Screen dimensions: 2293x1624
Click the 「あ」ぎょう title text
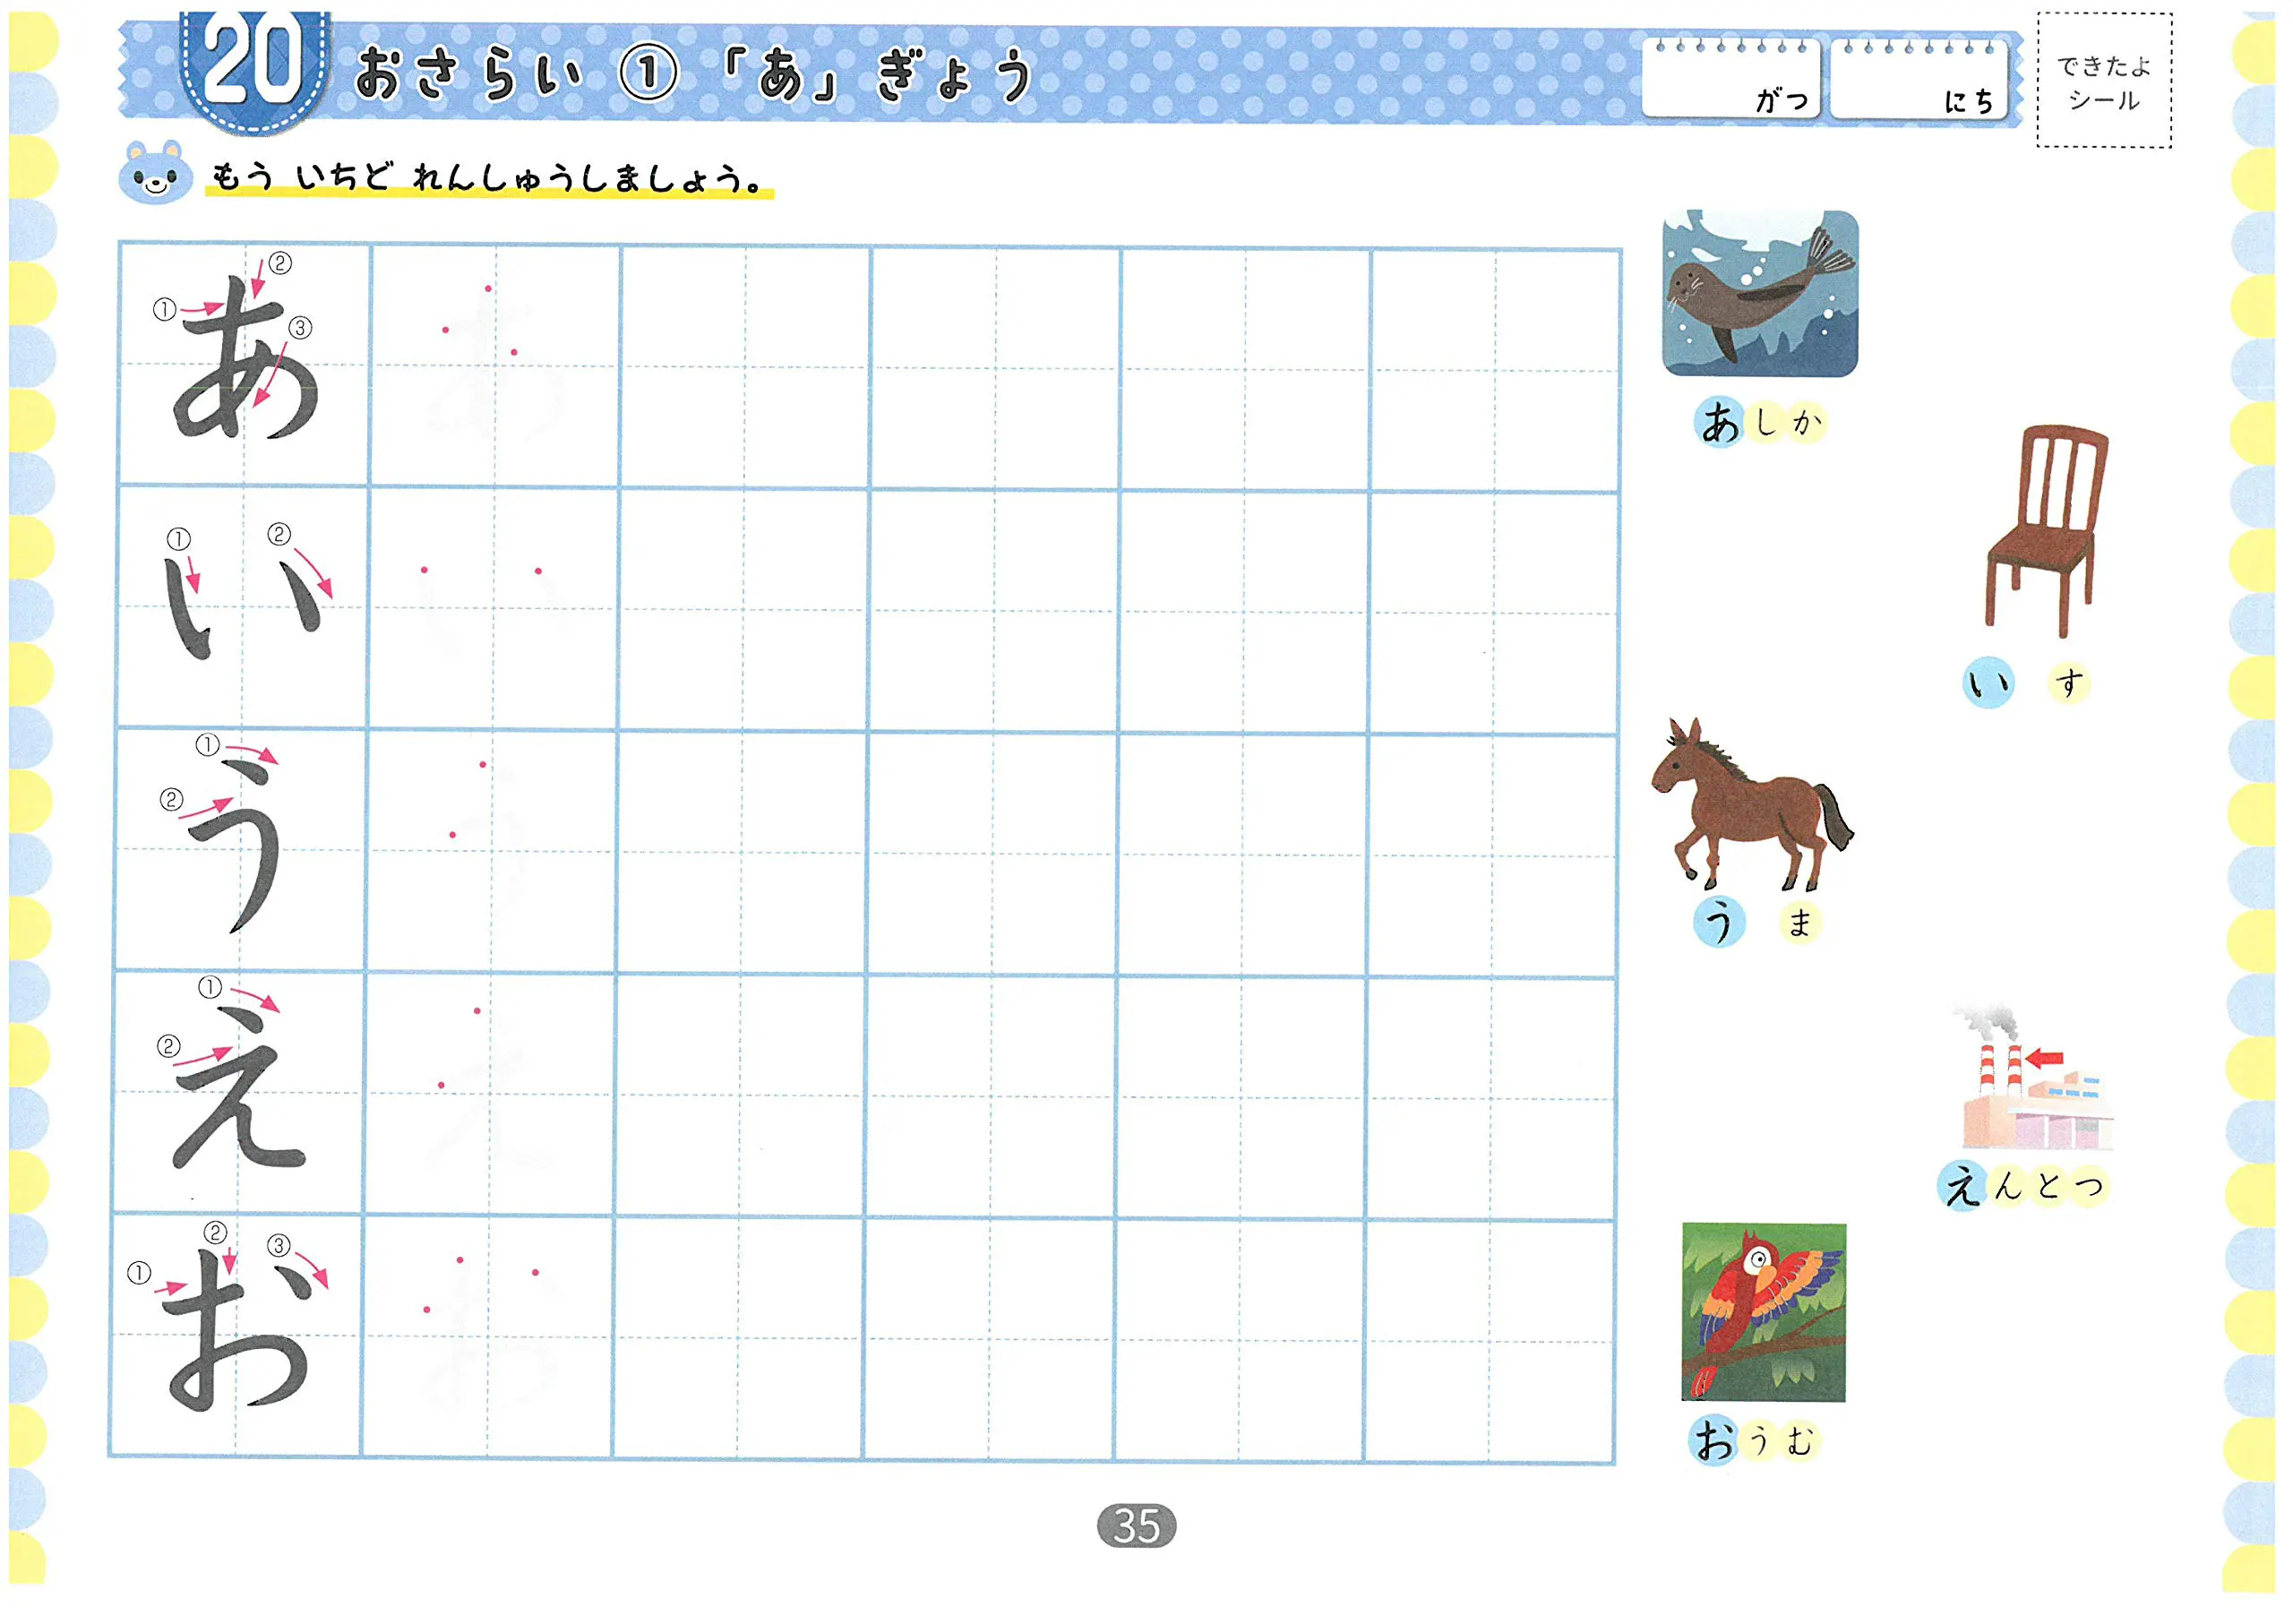(879, 75)
